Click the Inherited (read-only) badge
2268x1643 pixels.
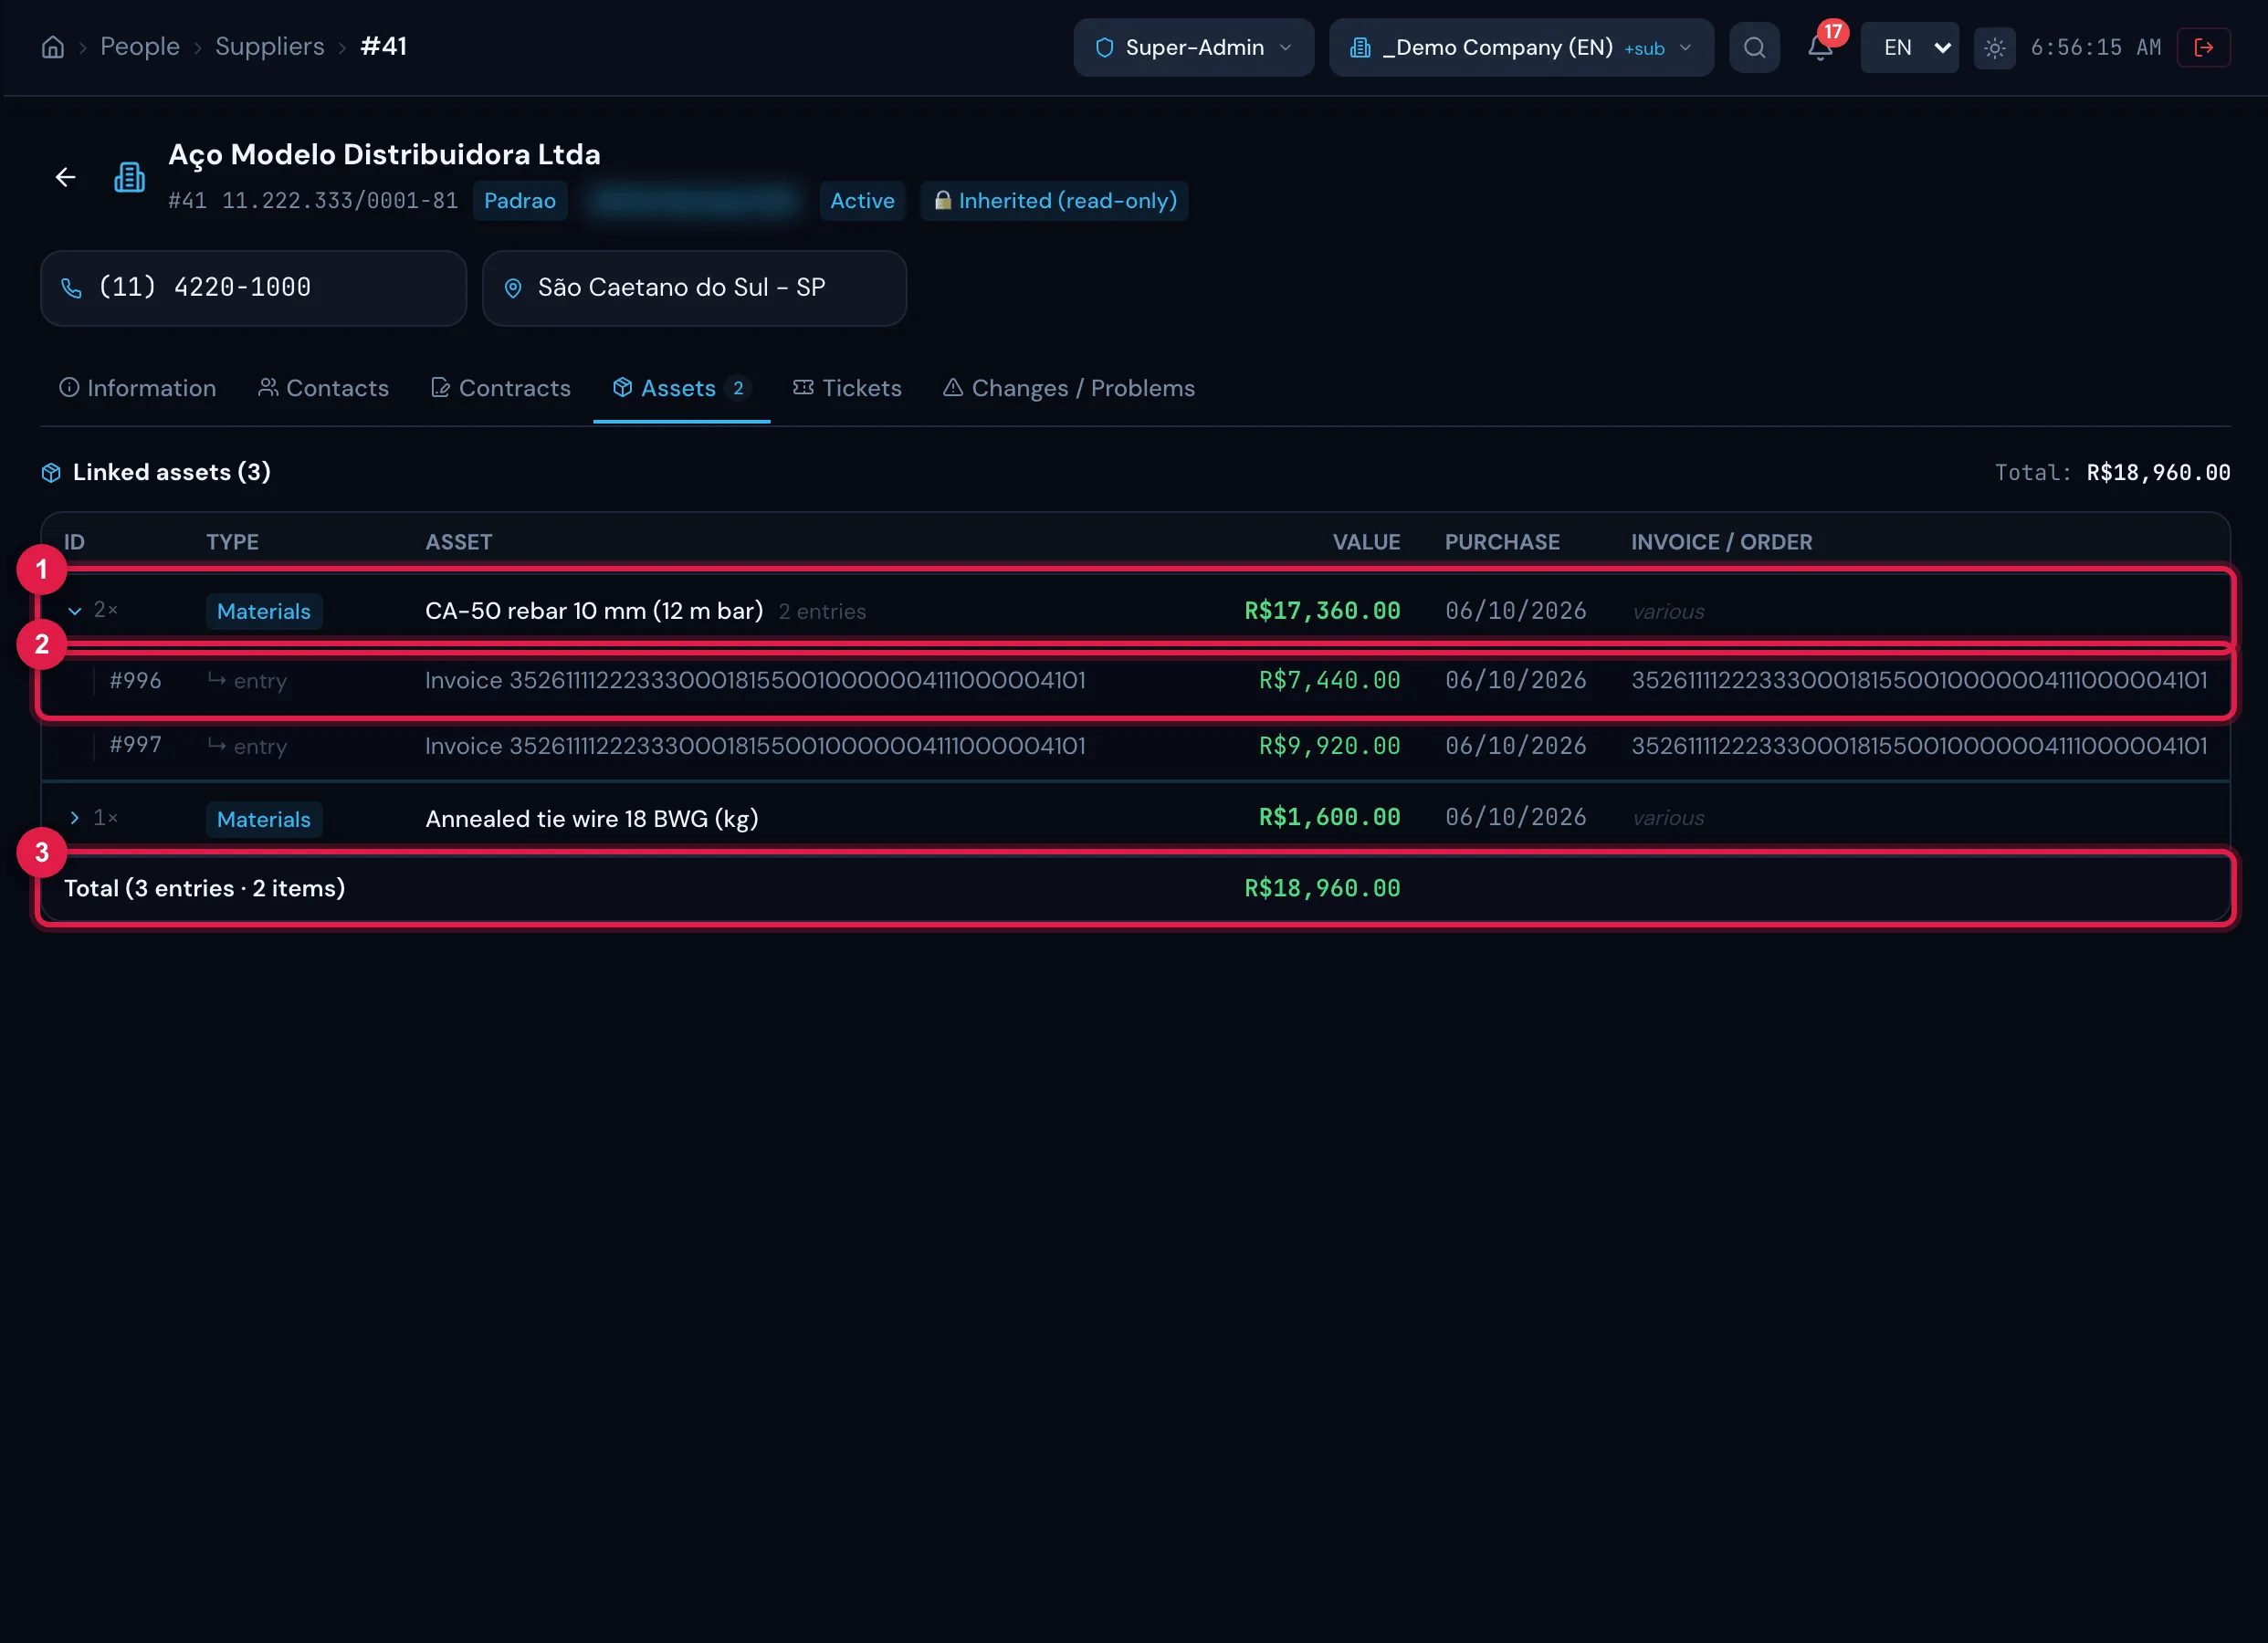1054,201
